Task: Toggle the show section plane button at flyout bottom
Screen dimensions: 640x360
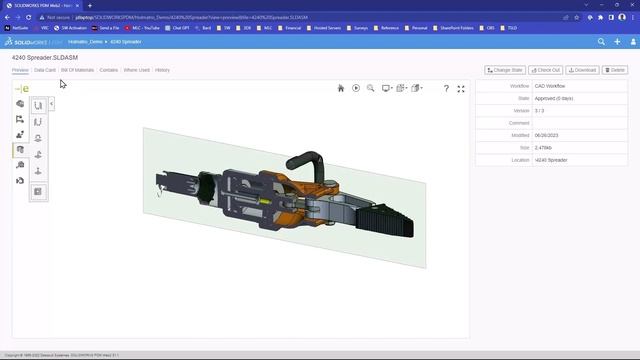Action: point(38,191)
